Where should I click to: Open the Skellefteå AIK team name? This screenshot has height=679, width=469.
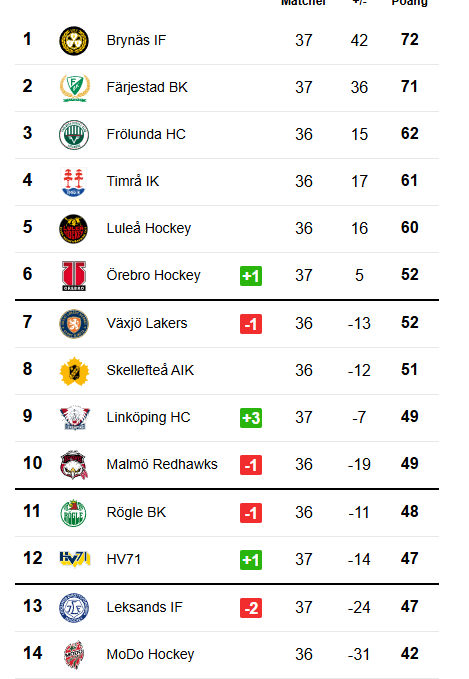point(150,370)
